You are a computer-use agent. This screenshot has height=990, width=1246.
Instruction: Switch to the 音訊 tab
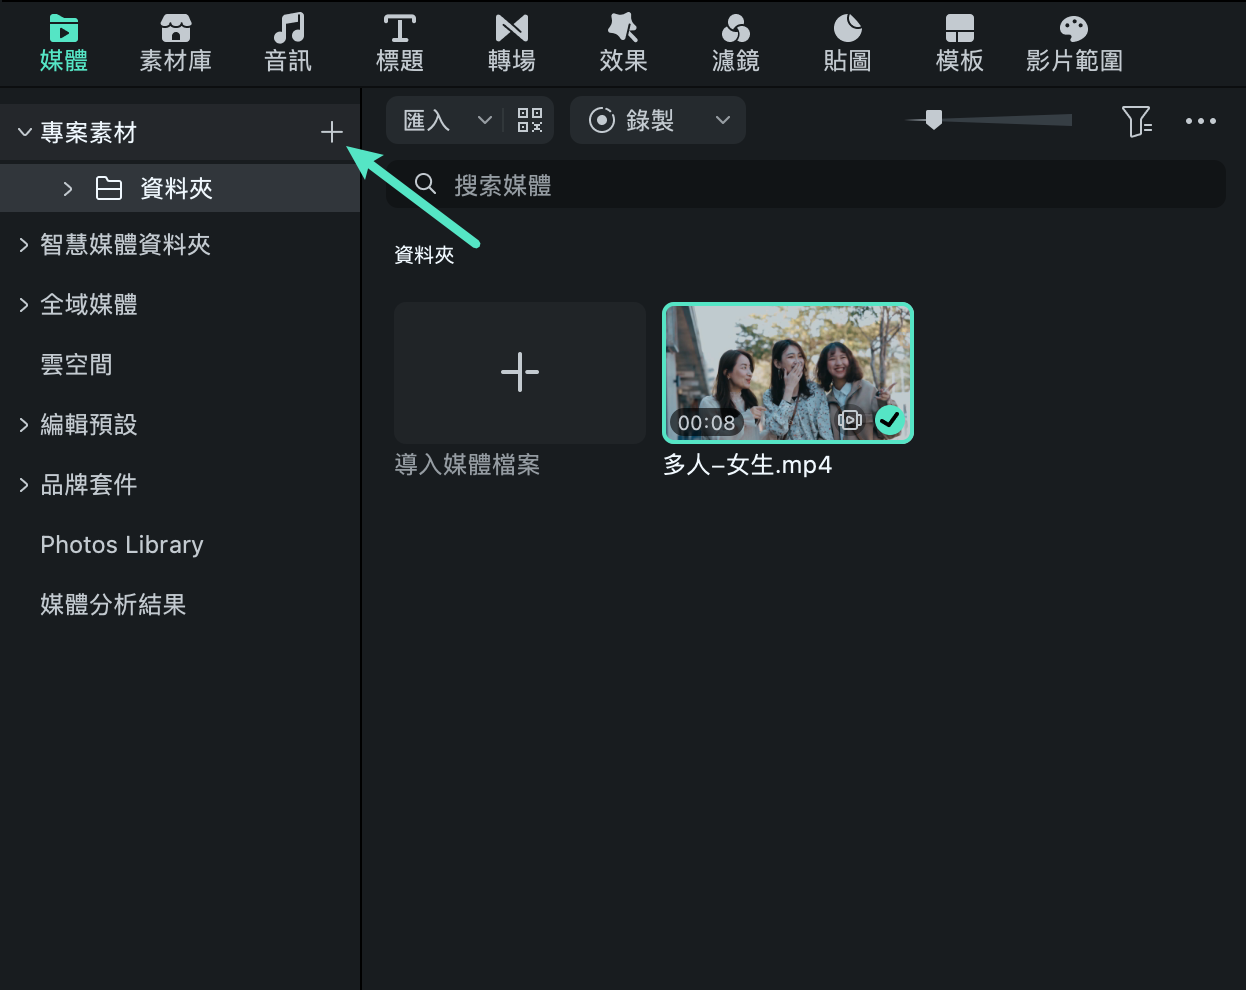[x=288, y=44]
